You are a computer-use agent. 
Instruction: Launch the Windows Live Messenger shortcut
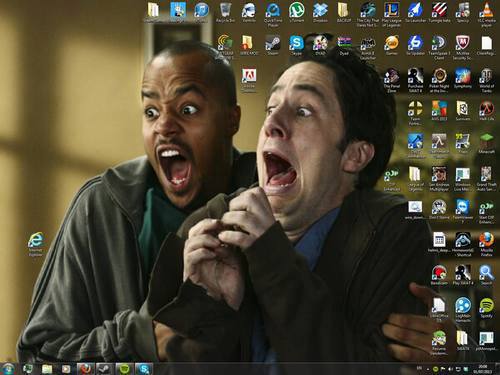[x=463, y=179]
